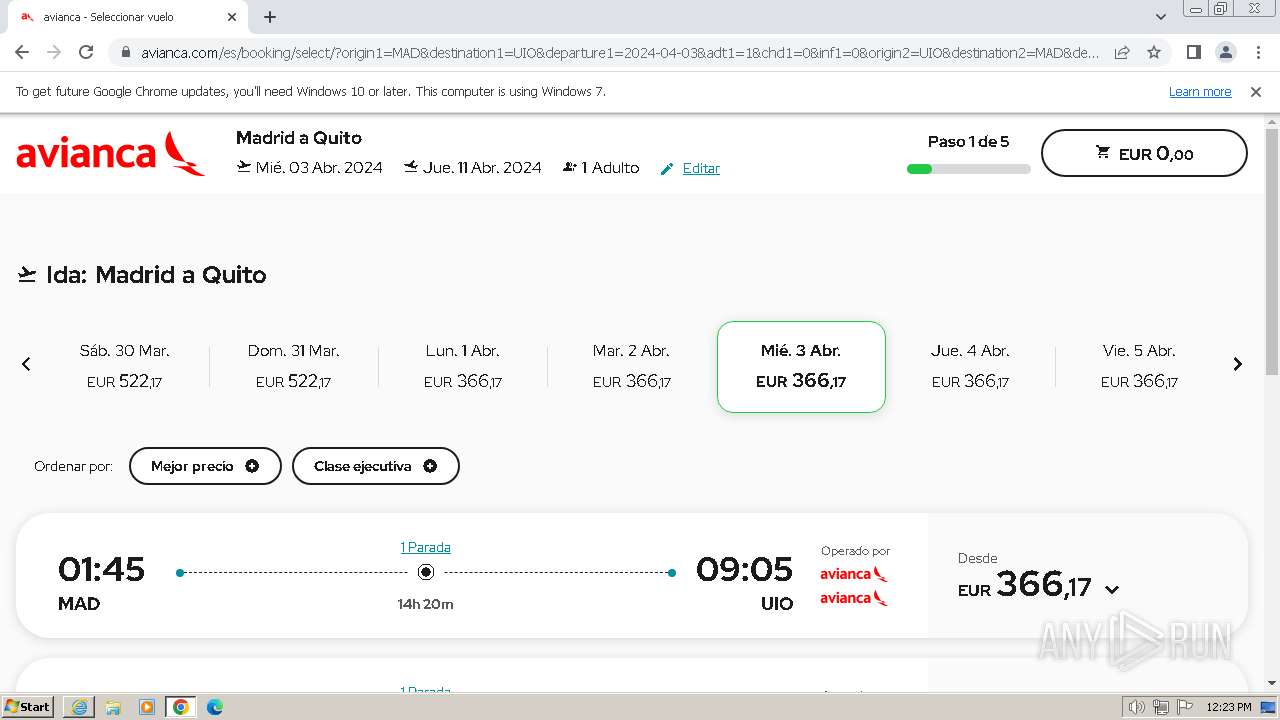This screenshot has width=1280, height=720.
Task: Open 1 Parada details for 01:45 flight
Action: [x=425, y=547]
